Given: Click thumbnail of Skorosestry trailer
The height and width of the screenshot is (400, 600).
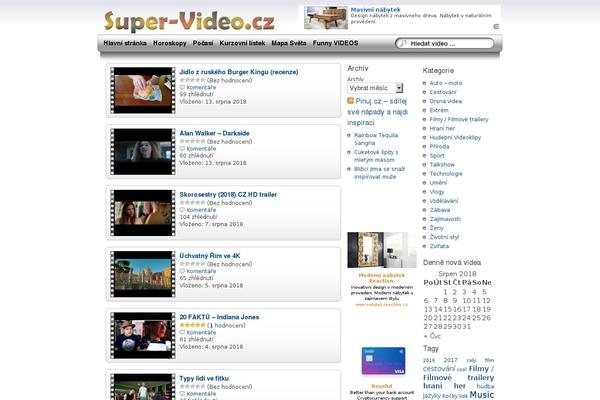Looking at the screenshot, I should coord(143,213).
